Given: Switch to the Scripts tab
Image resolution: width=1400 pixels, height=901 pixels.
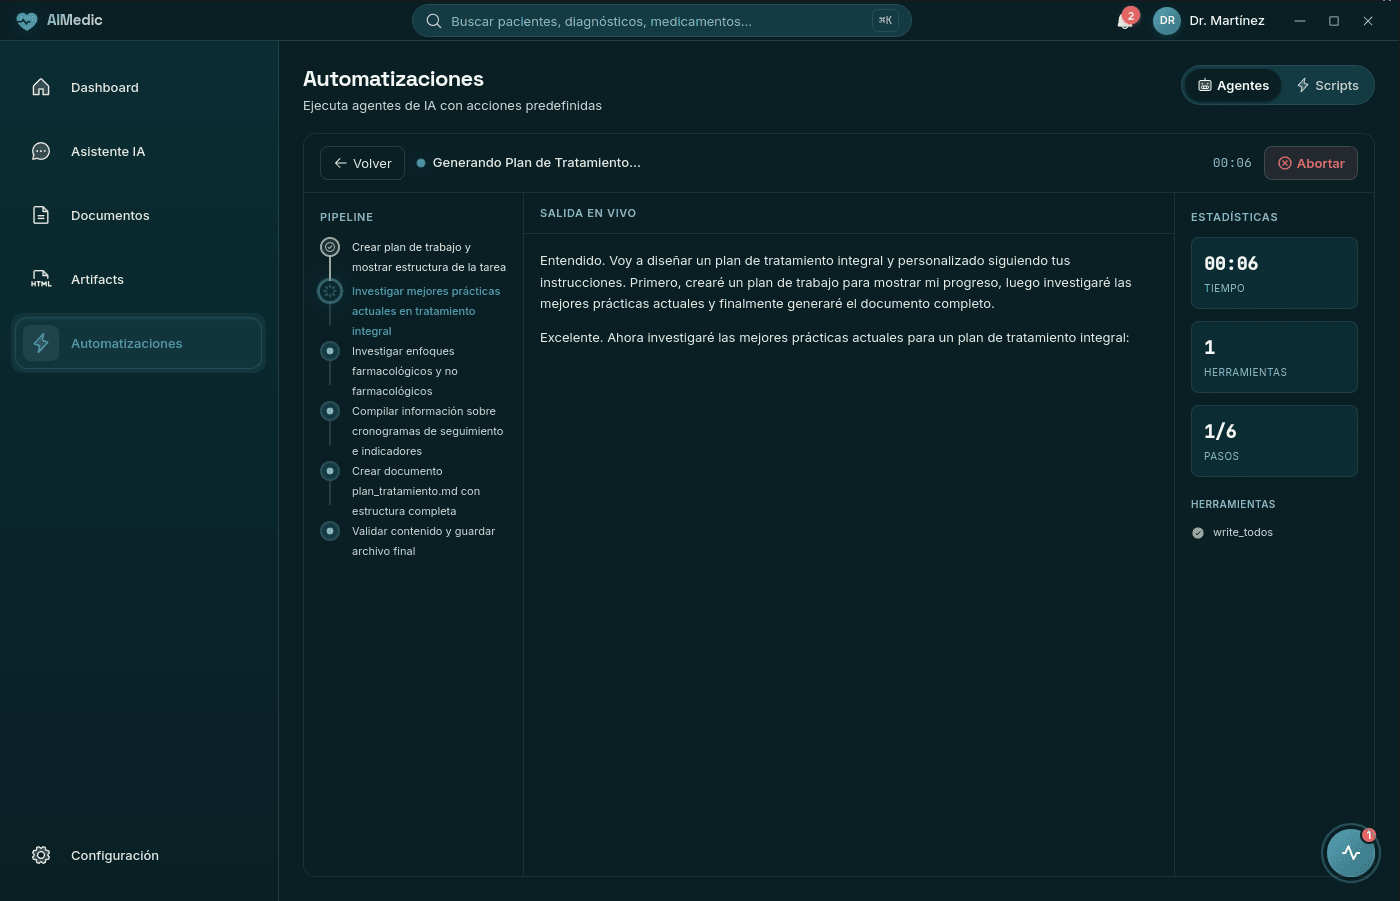Looking at the screenshot, I should click(x=1328, y=85).
